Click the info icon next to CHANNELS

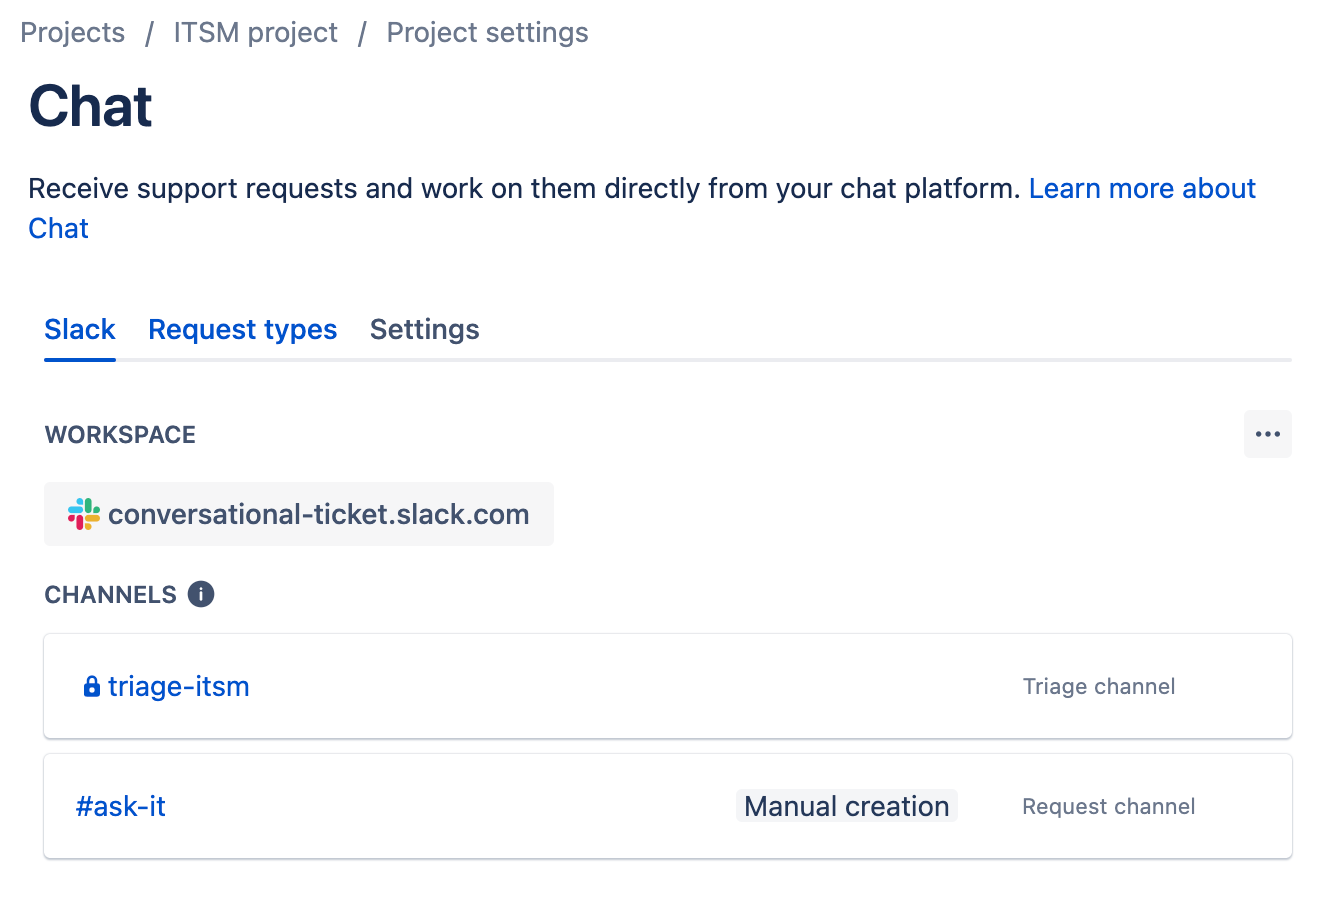200,593
